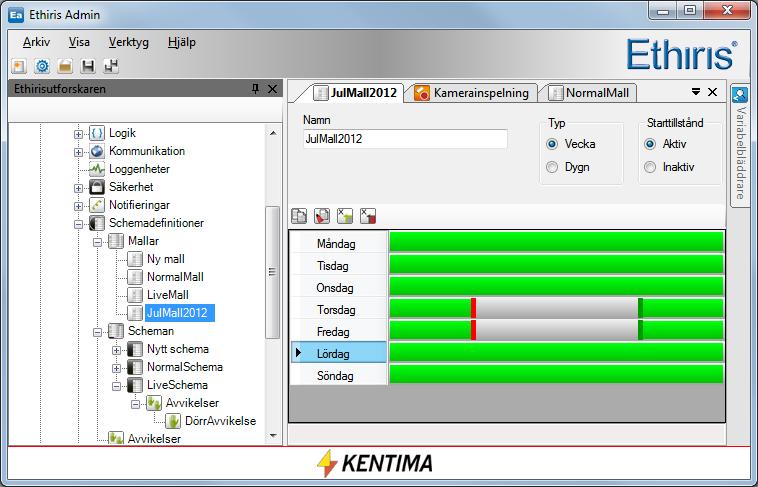Viewport: 758px width, 487px height.
Task: Pin the Ethirisutforskaren panel
Action: (x=256, y=89)
